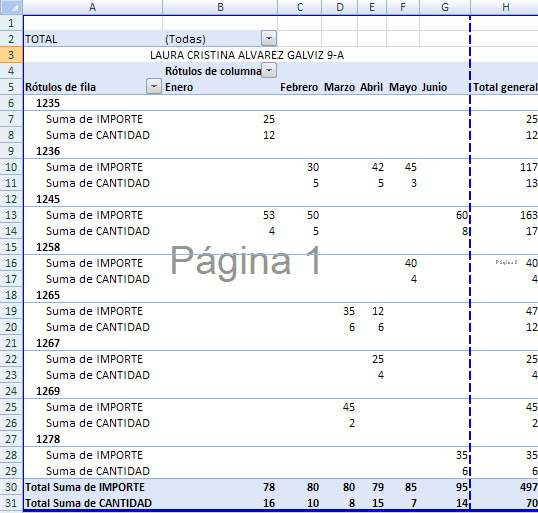Select Total general value 117 for 1236
Image resolution: width=538 pixels, height=513 pixels.
tap(529, 167)
